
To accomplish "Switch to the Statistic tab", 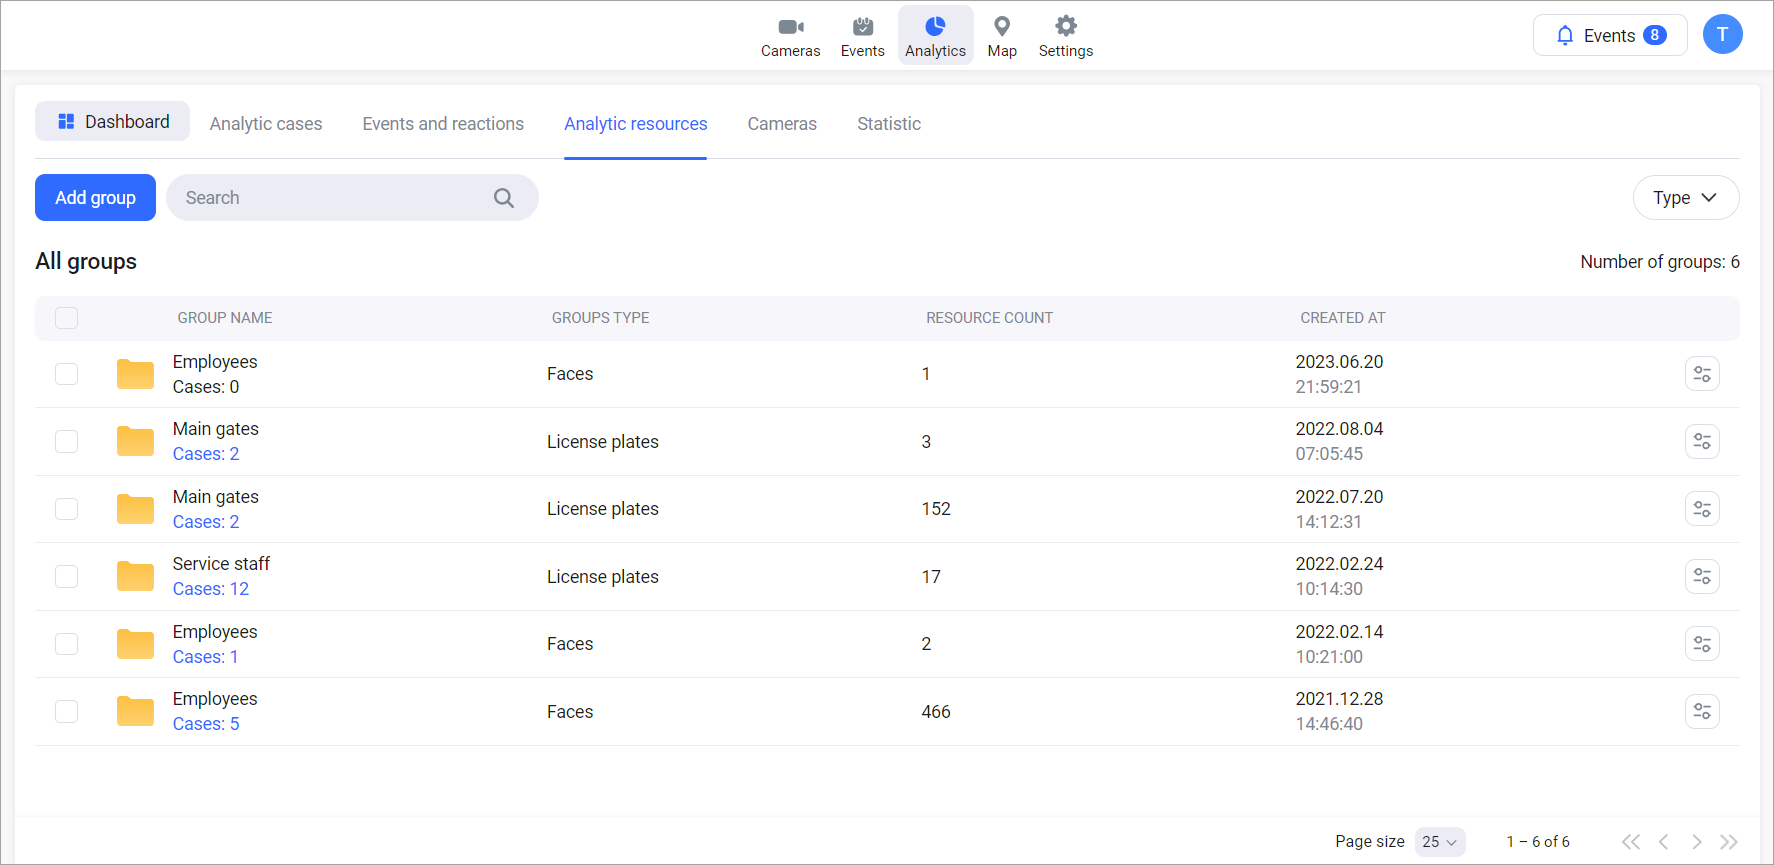I will (888, 124).
